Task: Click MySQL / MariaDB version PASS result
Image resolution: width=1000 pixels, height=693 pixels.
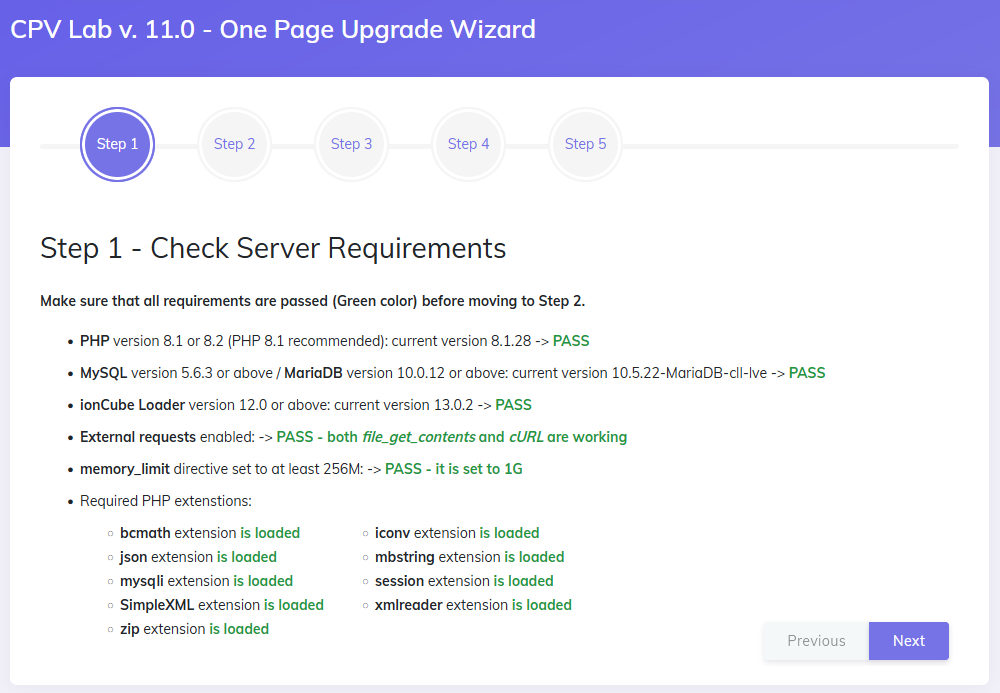Action: pos(807,373)
